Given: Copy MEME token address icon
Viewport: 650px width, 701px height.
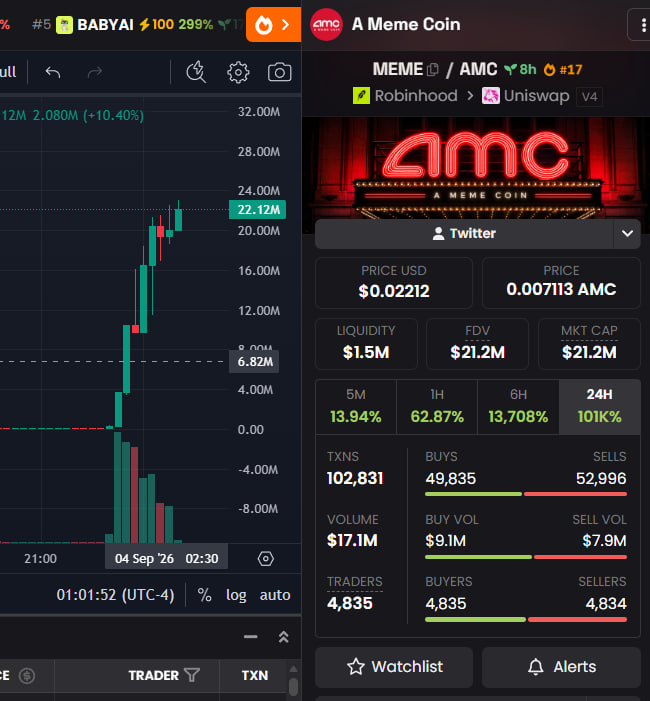Looking at the screenshot, I should tap(433, 70).
